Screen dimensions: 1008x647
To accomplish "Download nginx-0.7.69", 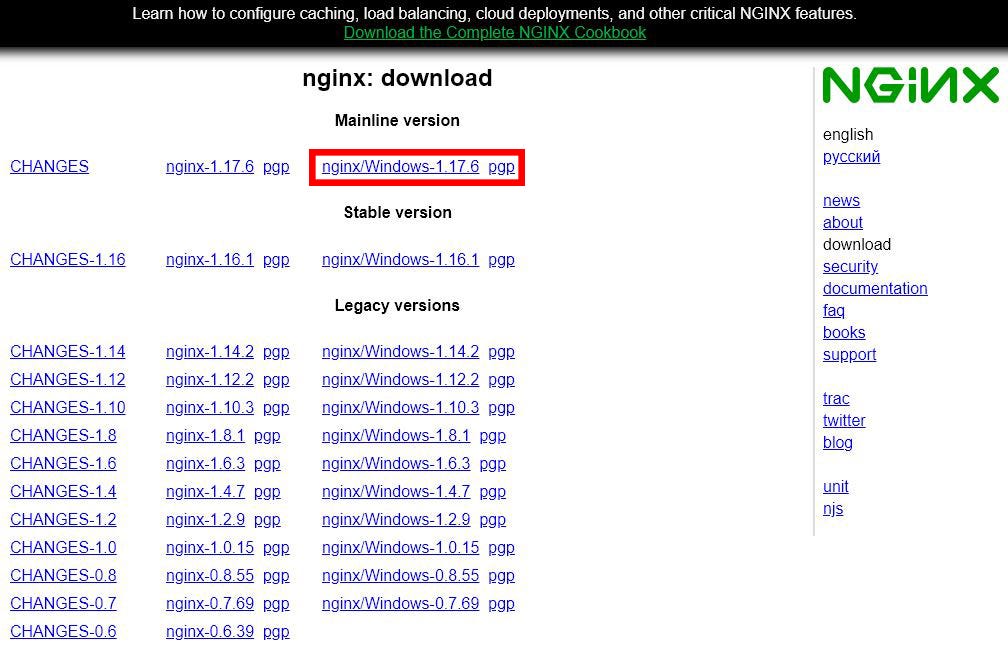I will pos(210,603).
